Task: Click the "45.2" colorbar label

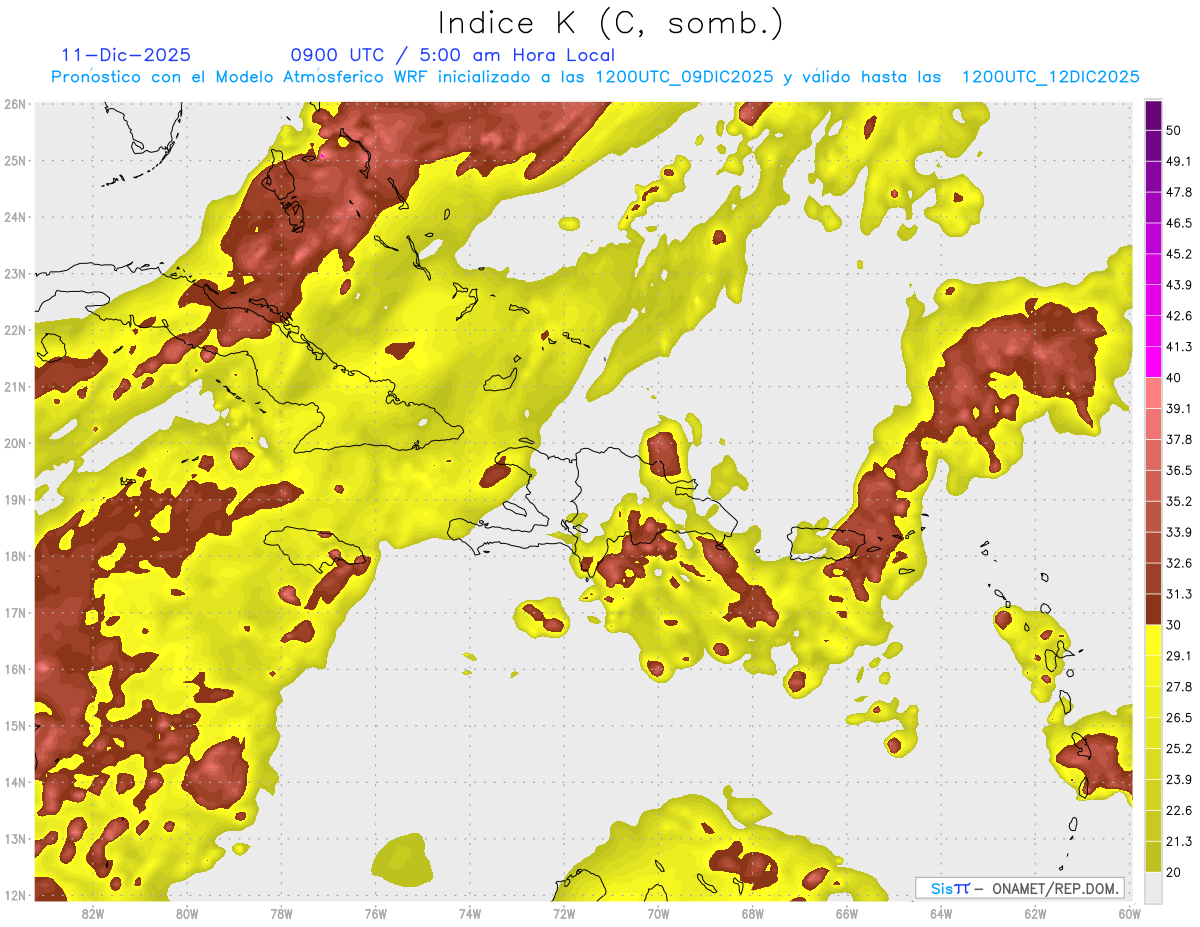Action: (x=1179, y=254)
